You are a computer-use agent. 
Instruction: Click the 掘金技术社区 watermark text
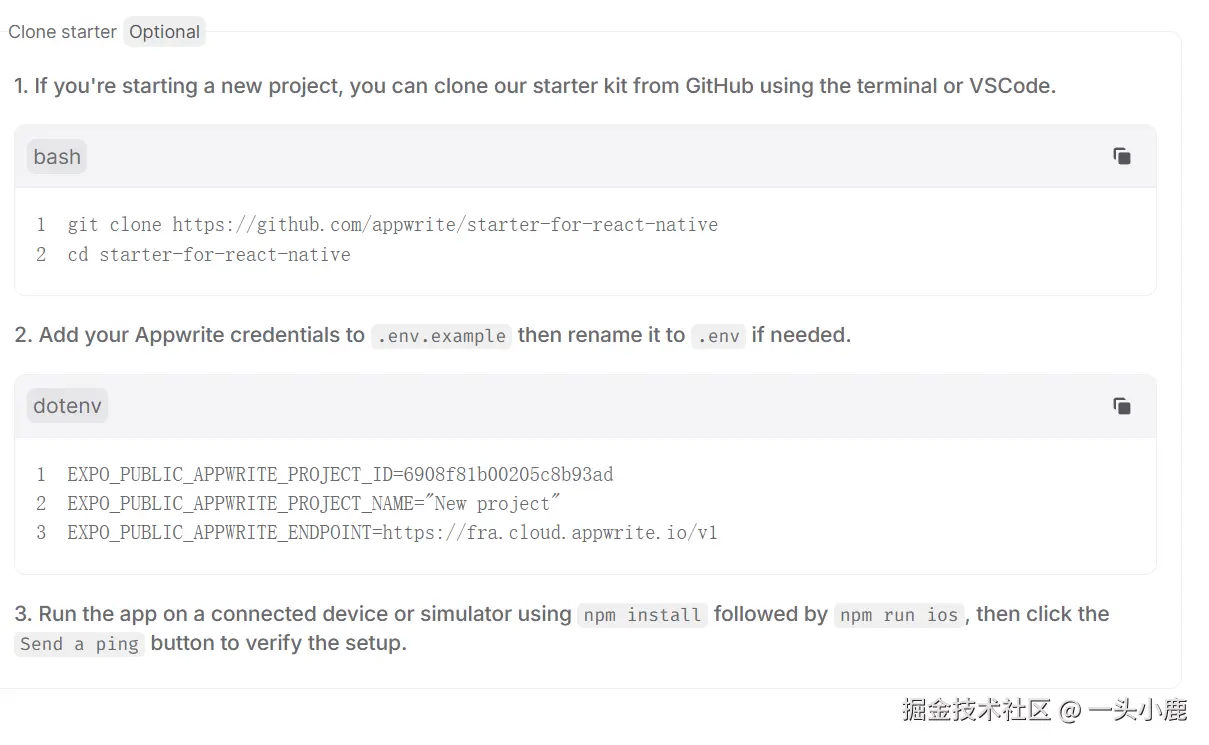[975, 711]
